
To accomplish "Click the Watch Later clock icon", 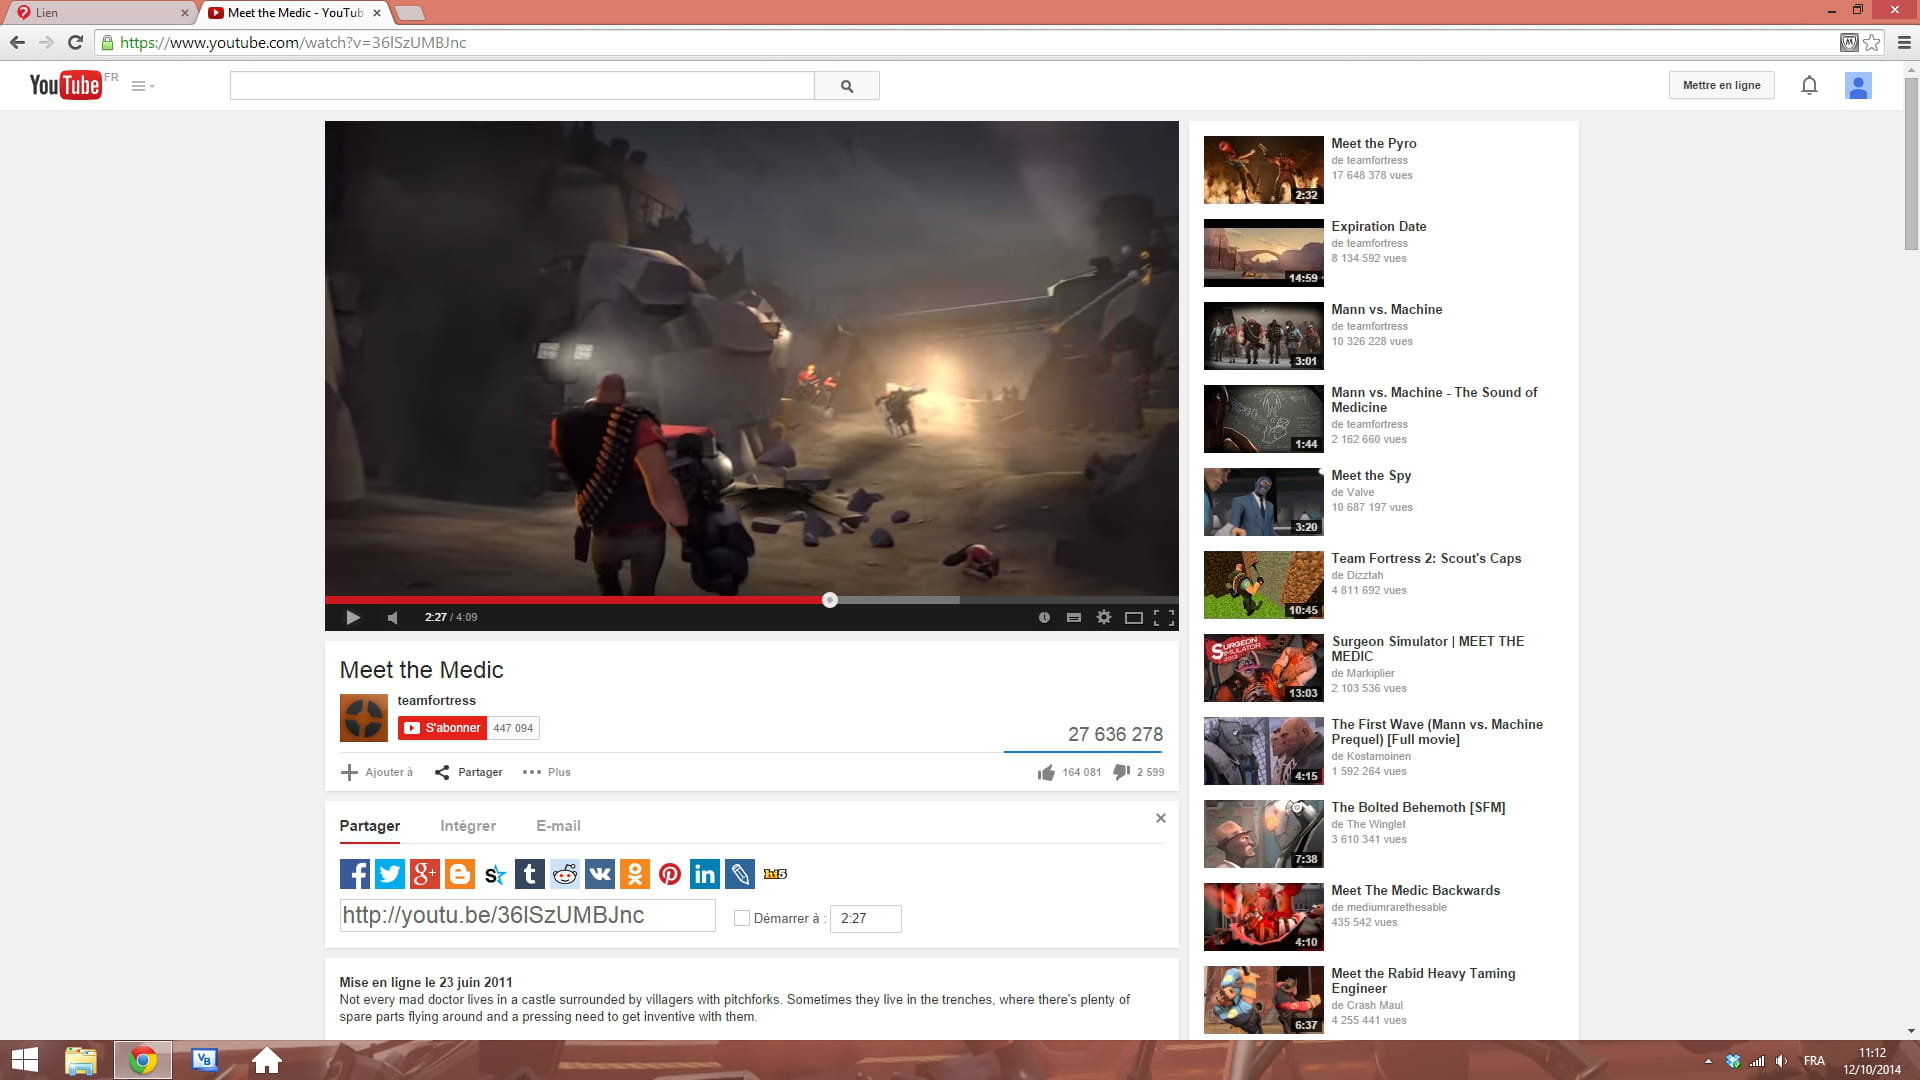I will pyautogui.click(x=1044, y=617).
